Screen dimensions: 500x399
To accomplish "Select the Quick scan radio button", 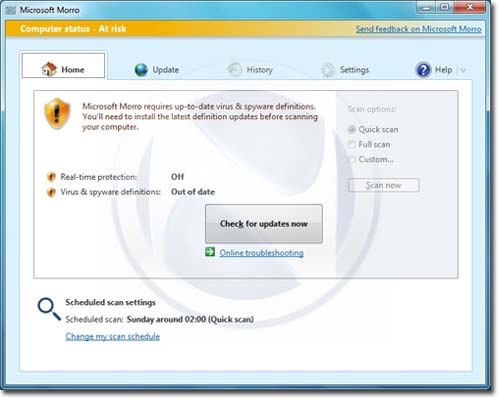I will (352, 129).
